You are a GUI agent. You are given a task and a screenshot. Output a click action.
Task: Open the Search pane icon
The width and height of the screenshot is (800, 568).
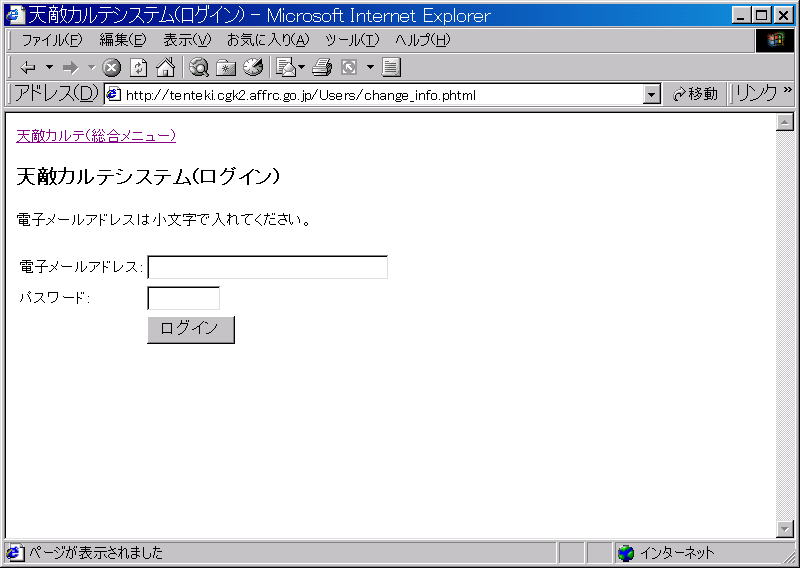point(199,68)
